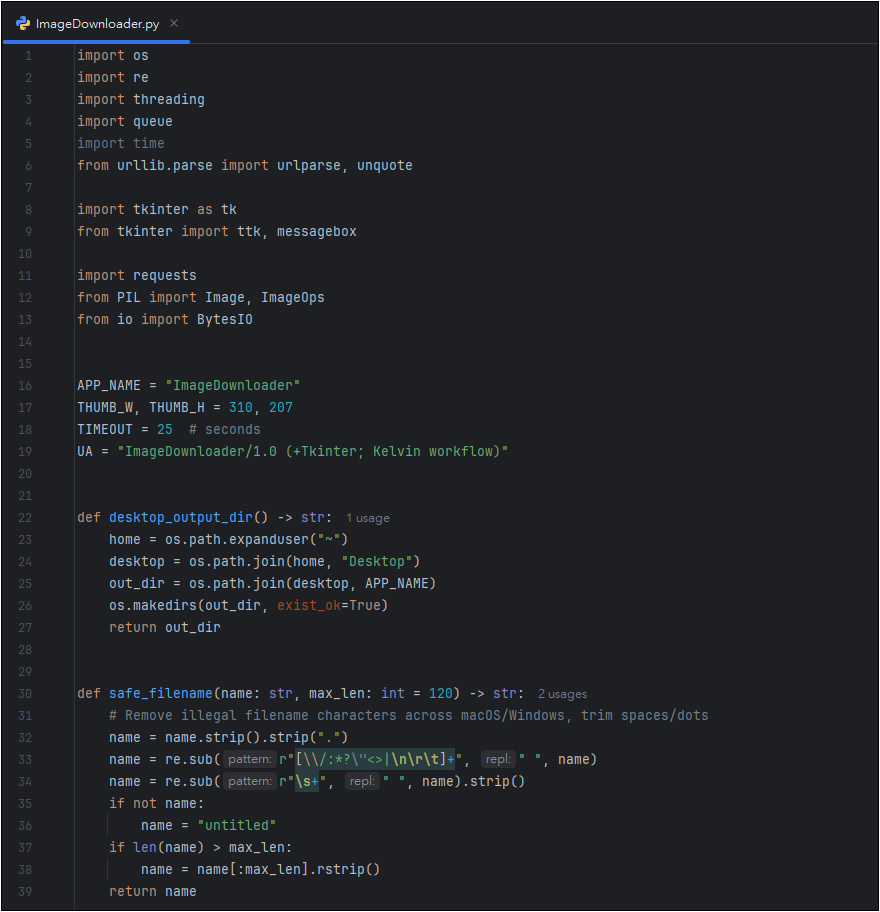Click the "untitled" string literal
This screenshot has height=912, width=880.
pyautogui.click(x=236, y=826)
